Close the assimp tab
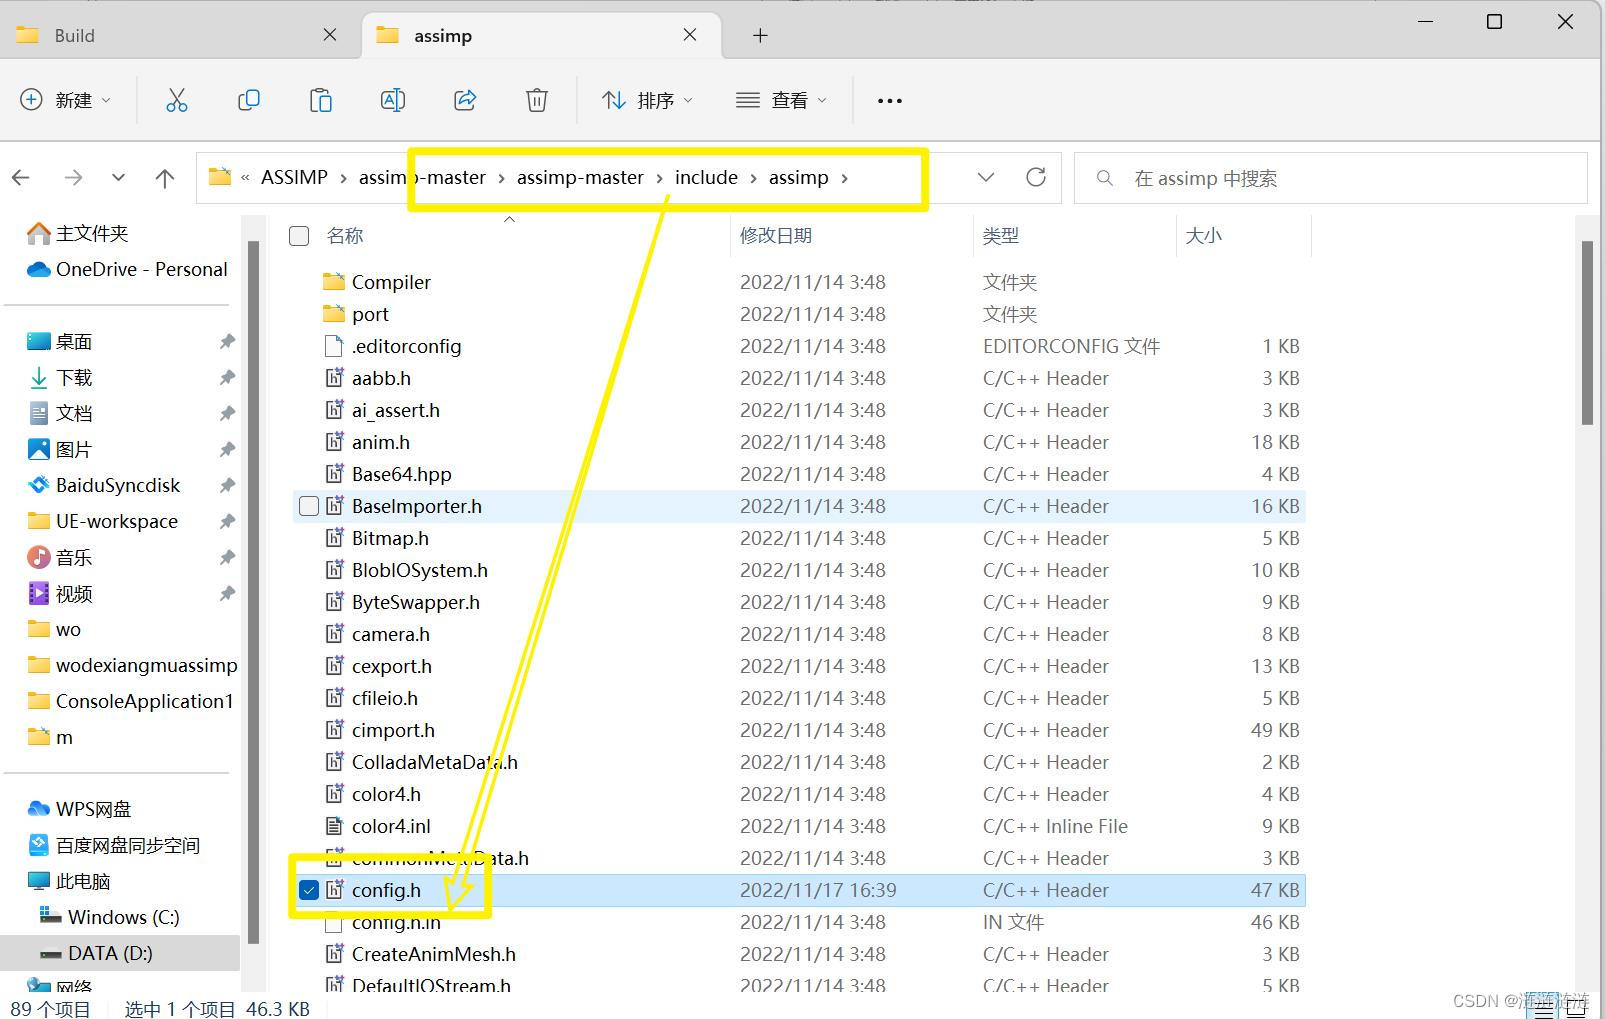Viewport: 1605px width, 1019px height. click(x=690, y=35)
